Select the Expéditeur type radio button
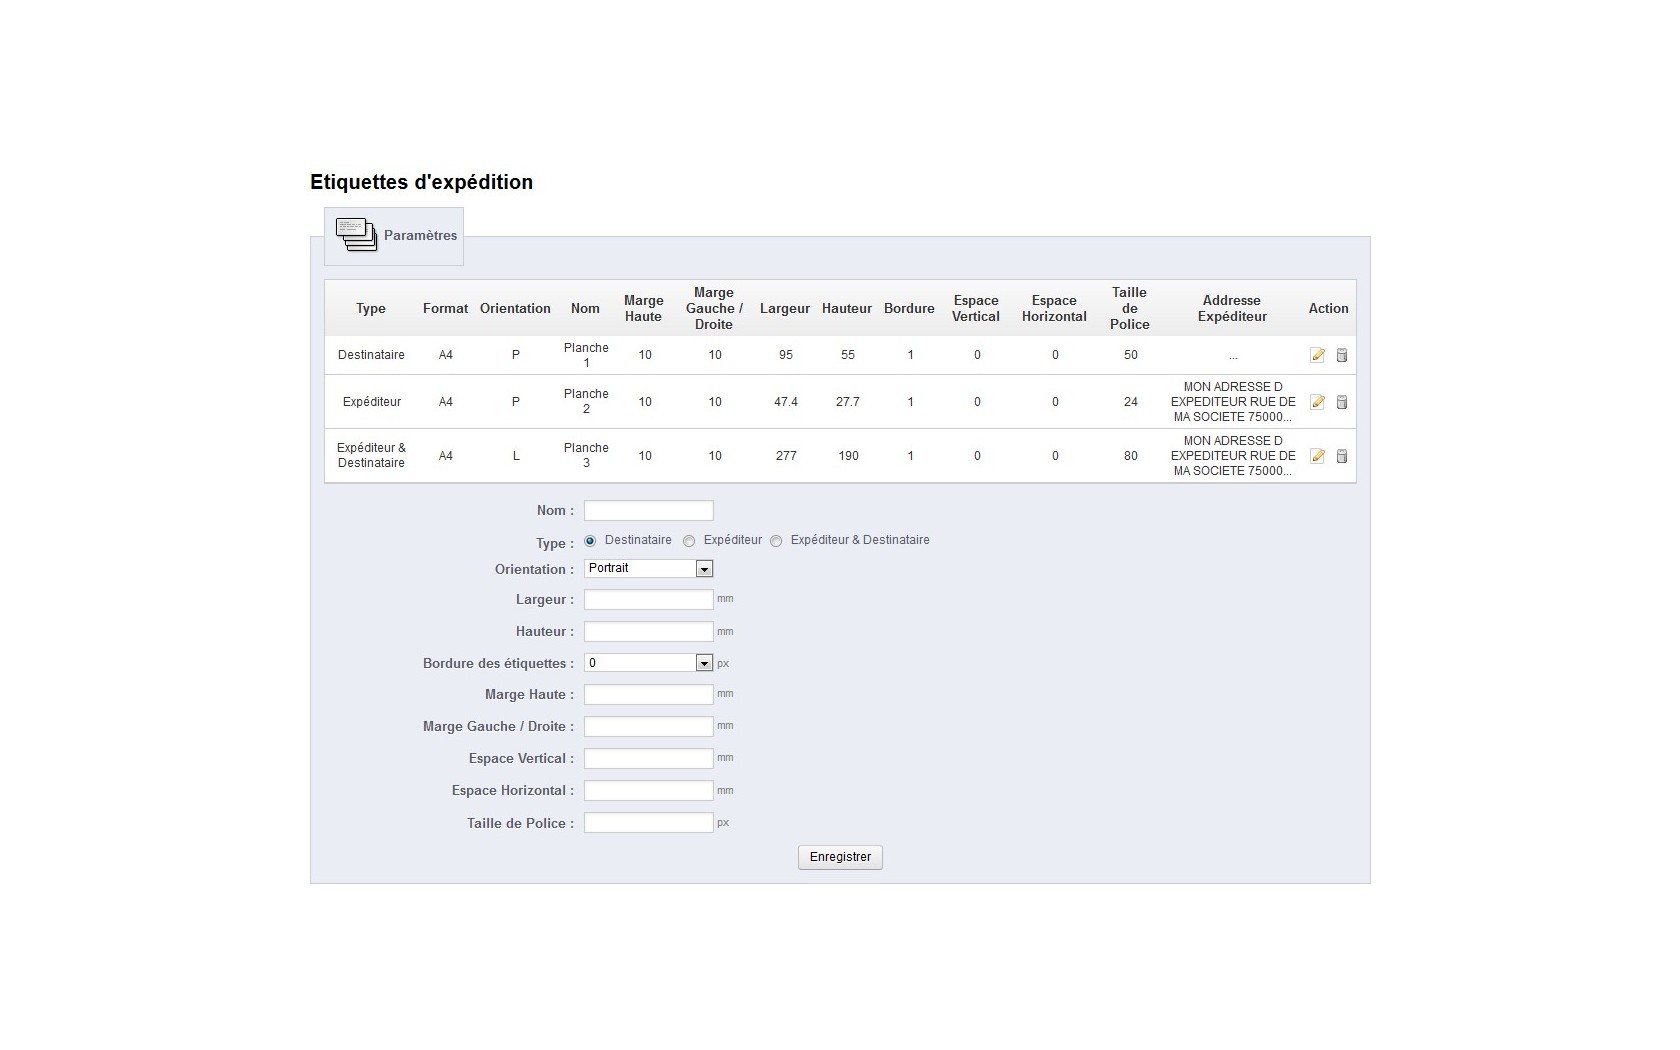Image resolution: width=1680 pixels, height=1050 pixels. pyautogui.click(x=689, y=541)
